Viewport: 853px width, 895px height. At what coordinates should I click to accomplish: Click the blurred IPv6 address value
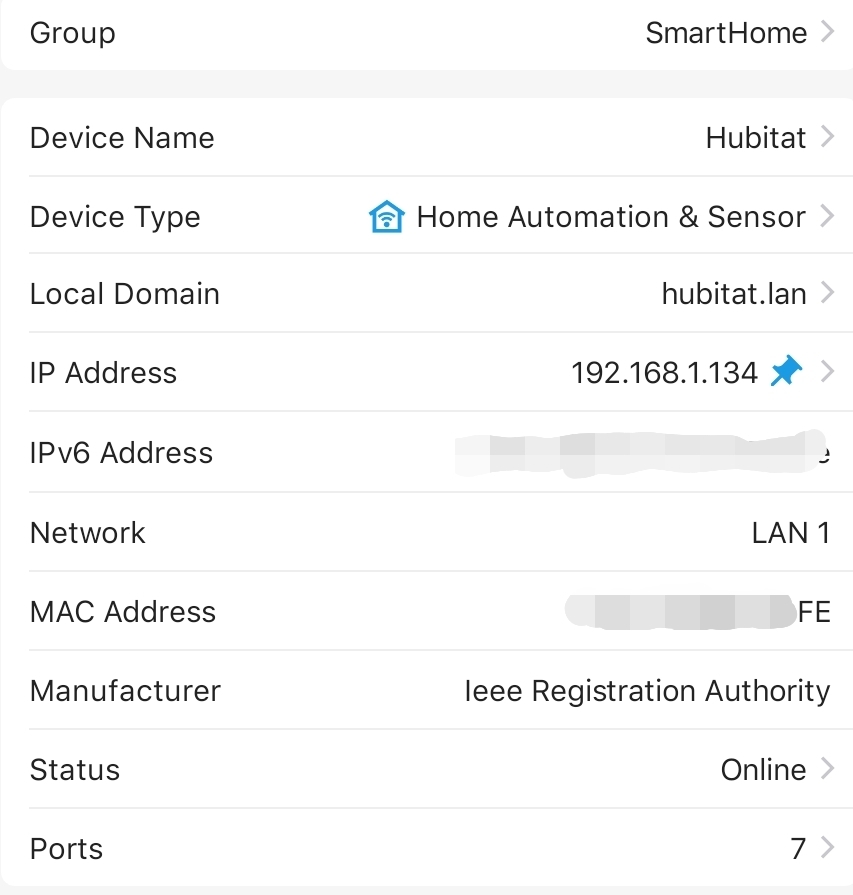642,454
